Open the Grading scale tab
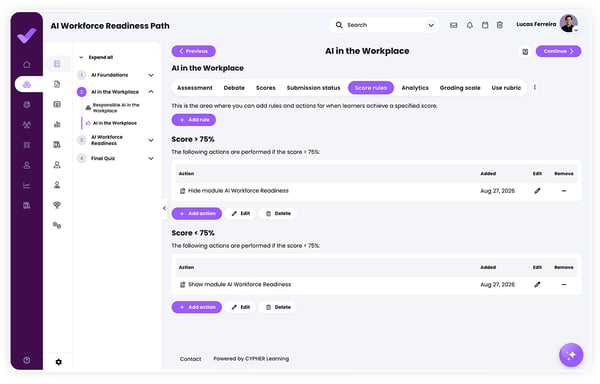This screenshot has width=600, height=384. (460, 88)
